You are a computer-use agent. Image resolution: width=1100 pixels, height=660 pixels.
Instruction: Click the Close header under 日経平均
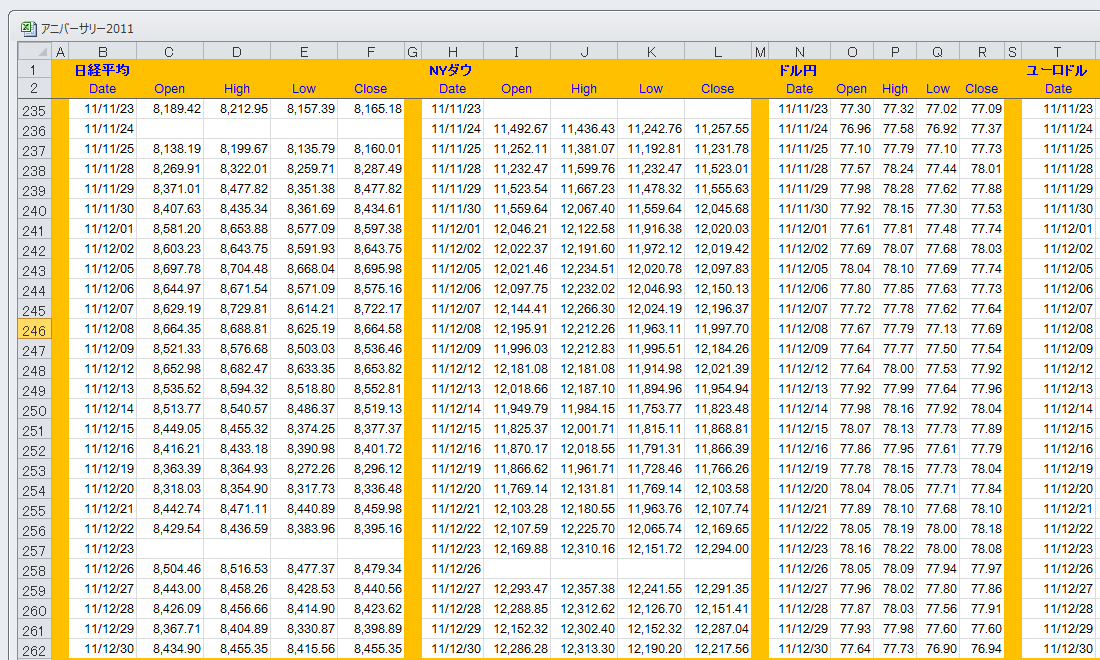[370, 89]
